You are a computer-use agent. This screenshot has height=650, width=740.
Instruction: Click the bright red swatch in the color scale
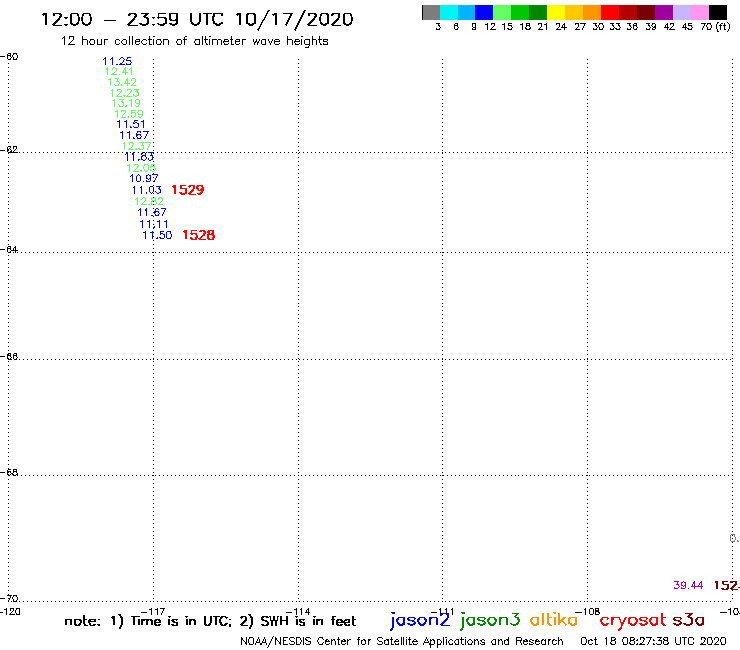610,12
